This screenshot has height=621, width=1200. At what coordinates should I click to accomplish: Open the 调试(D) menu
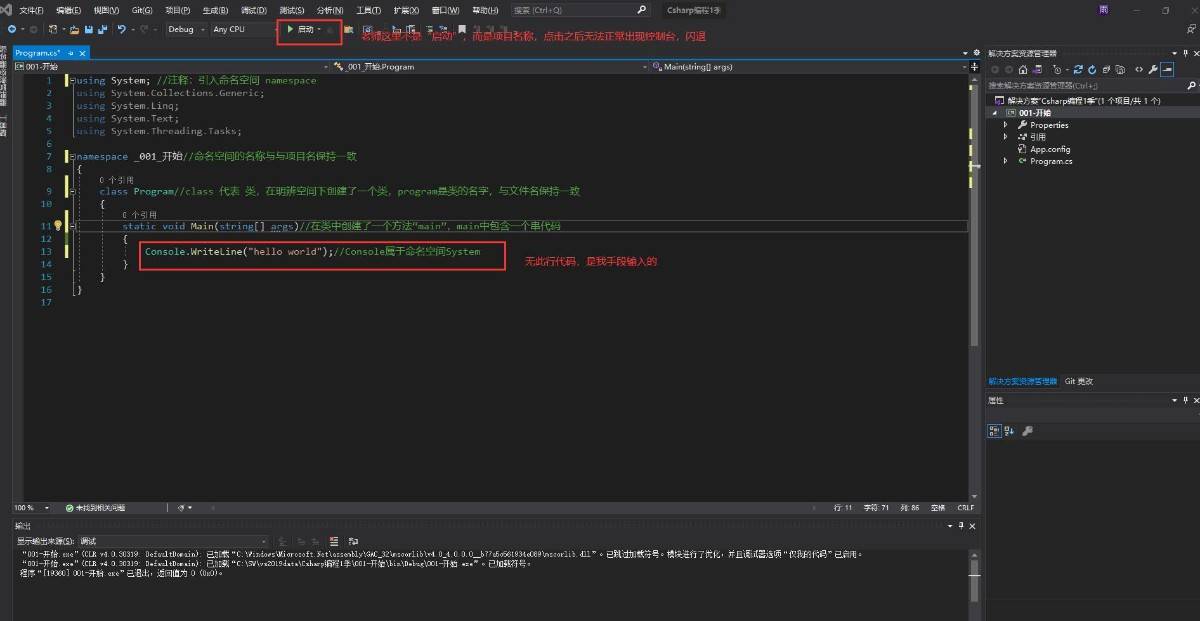pyautogui.click(x=254, y=9)
